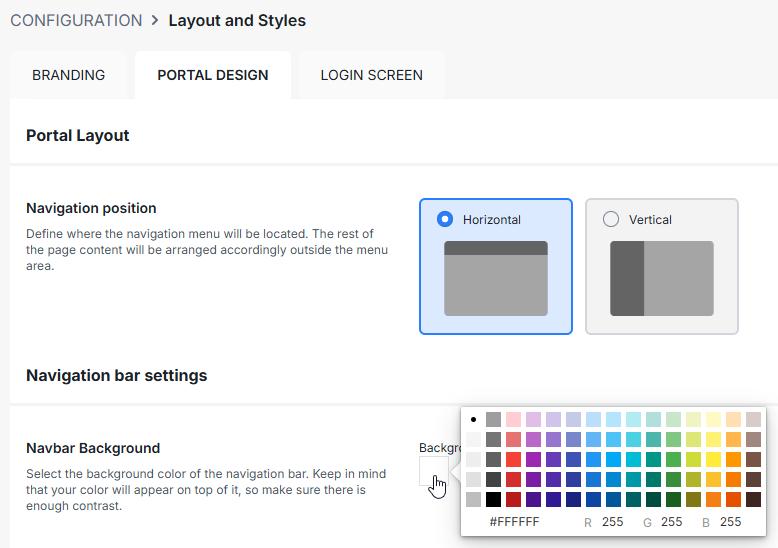The image size is (778, 548).
Task: Click the #FFFFFF hex color input
Action: (x=515, y=522)
